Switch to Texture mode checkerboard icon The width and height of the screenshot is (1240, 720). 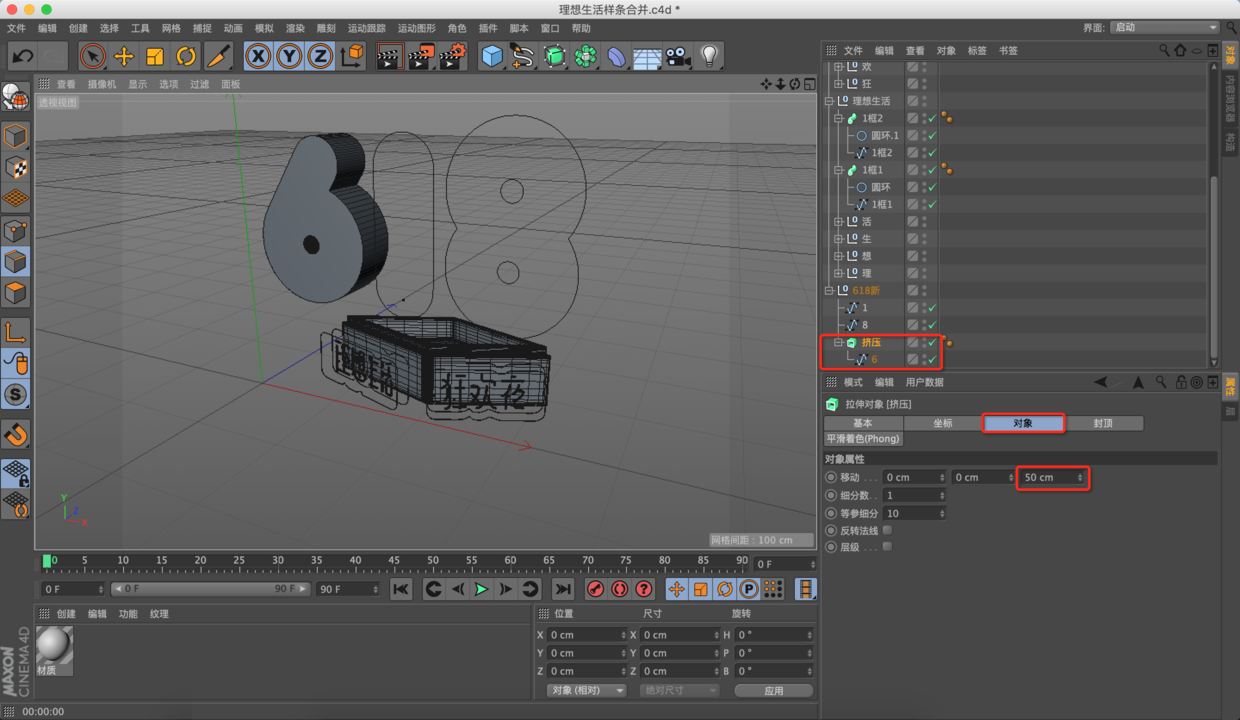[15, 167]
